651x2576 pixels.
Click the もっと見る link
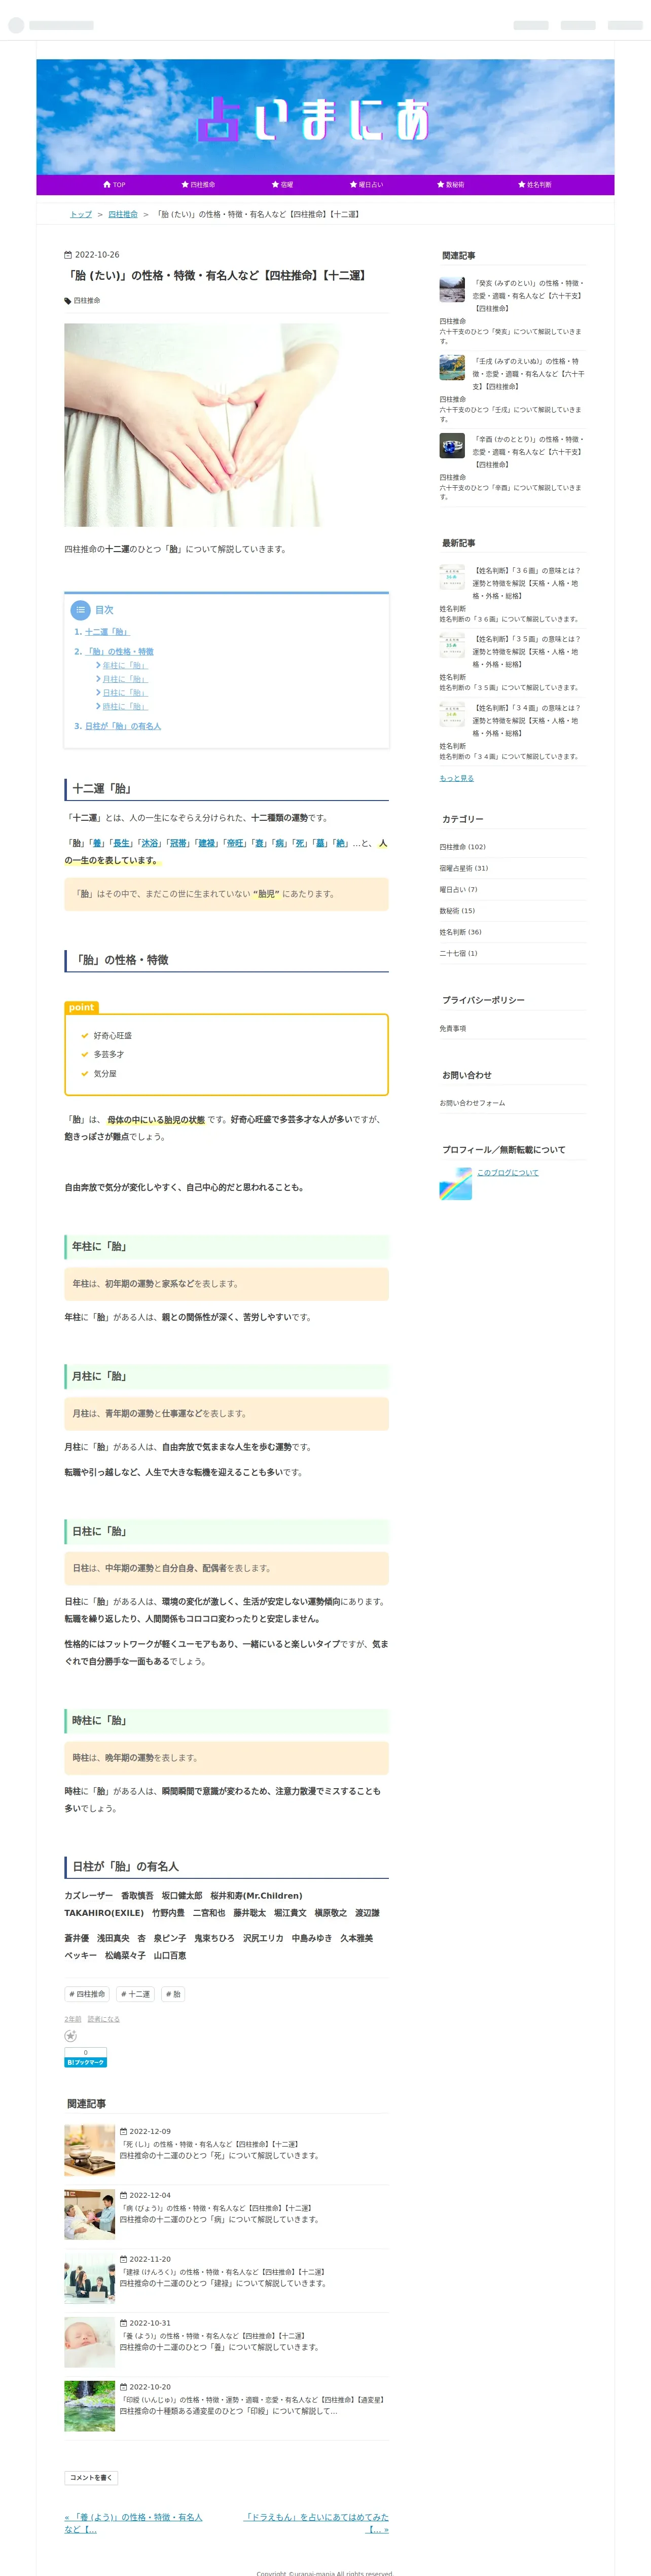point(456,778)
